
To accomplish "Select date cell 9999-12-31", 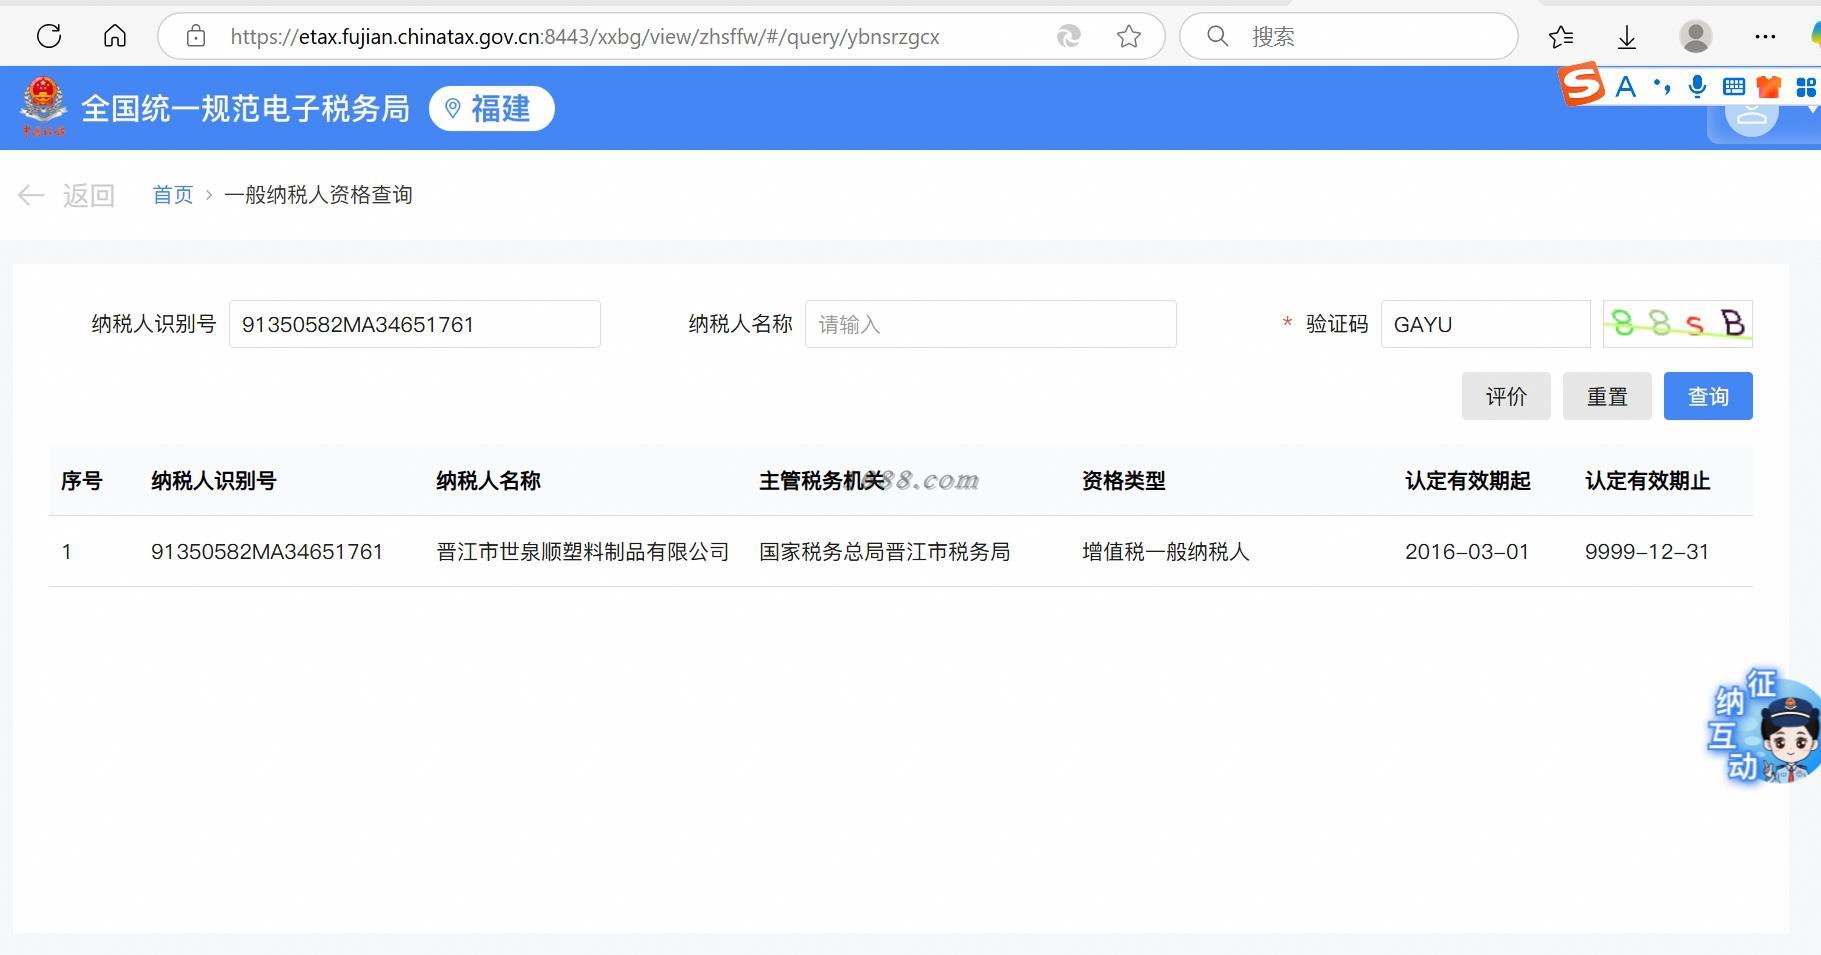I will 1647,552.
